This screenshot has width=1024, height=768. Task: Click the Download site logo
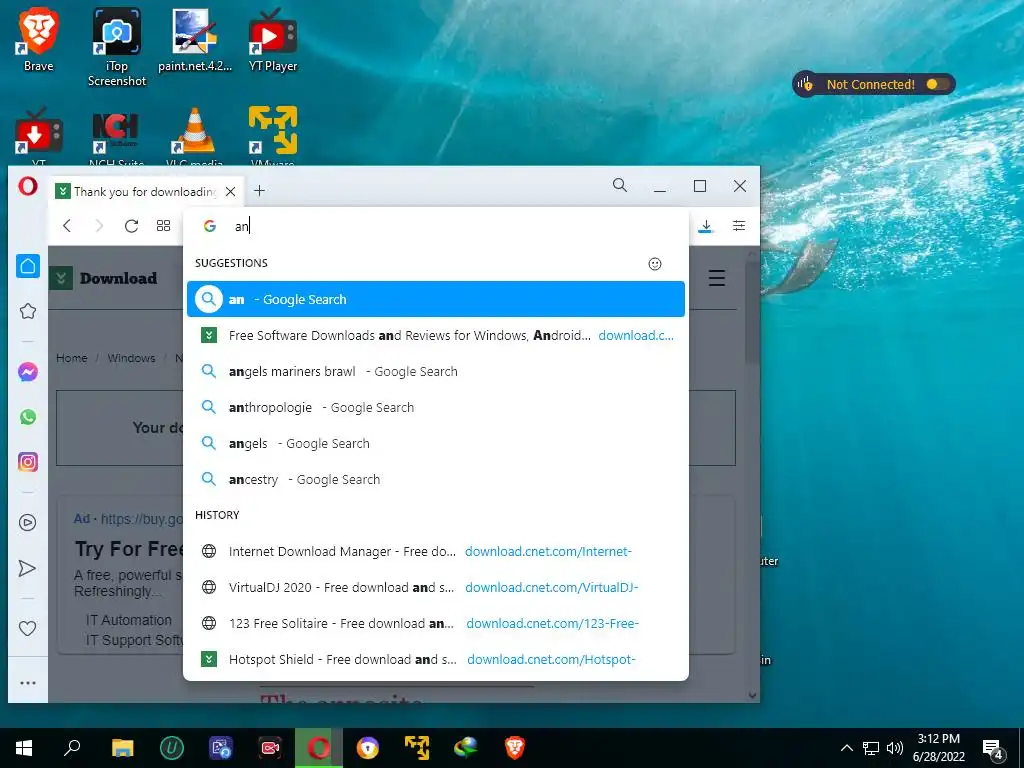(x=103, y=278)
